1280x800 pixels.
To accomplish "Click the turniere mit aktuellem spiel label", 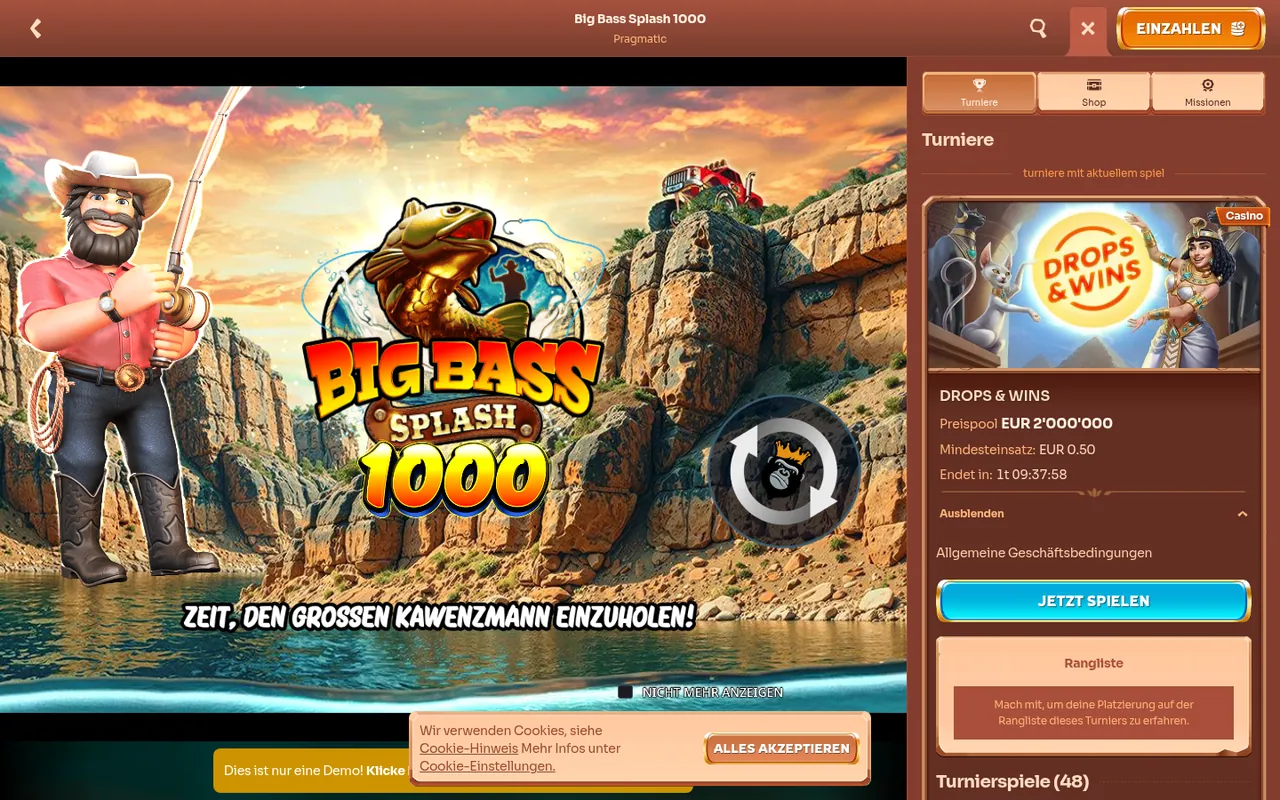I will [x=1094, y=173].
